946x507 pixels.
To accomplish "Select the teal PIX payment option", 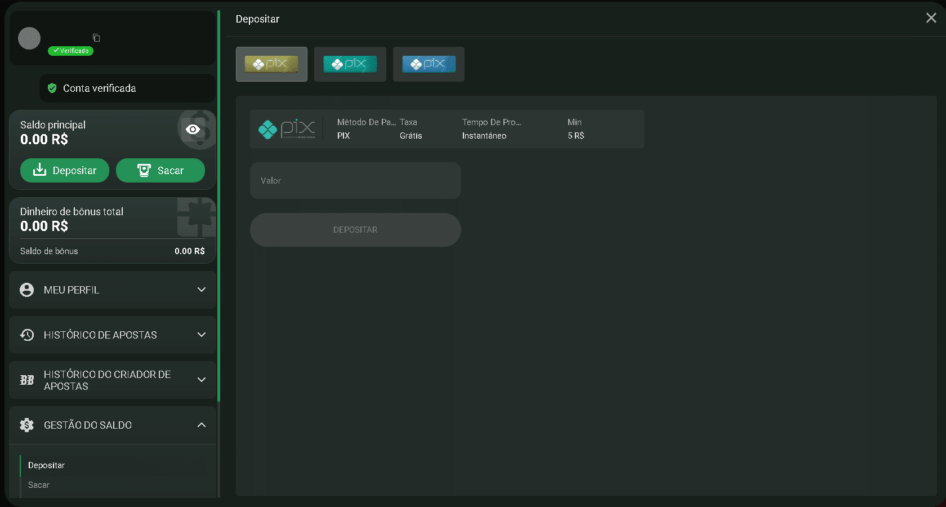I will tap(350, 64).
